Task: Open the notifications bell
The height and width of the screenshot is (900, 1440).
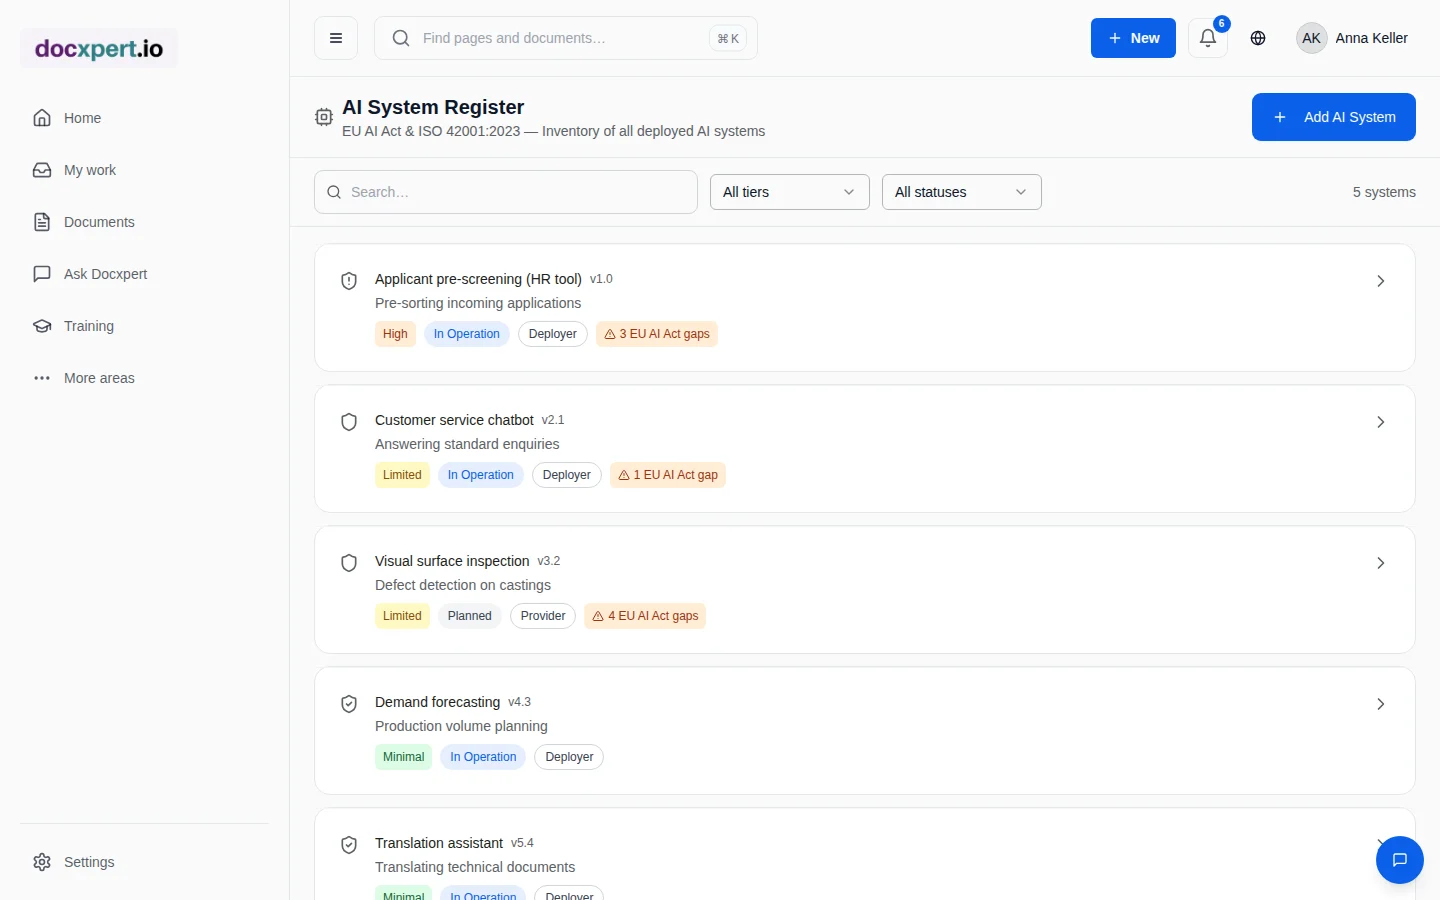Action: coord(1208,38)
